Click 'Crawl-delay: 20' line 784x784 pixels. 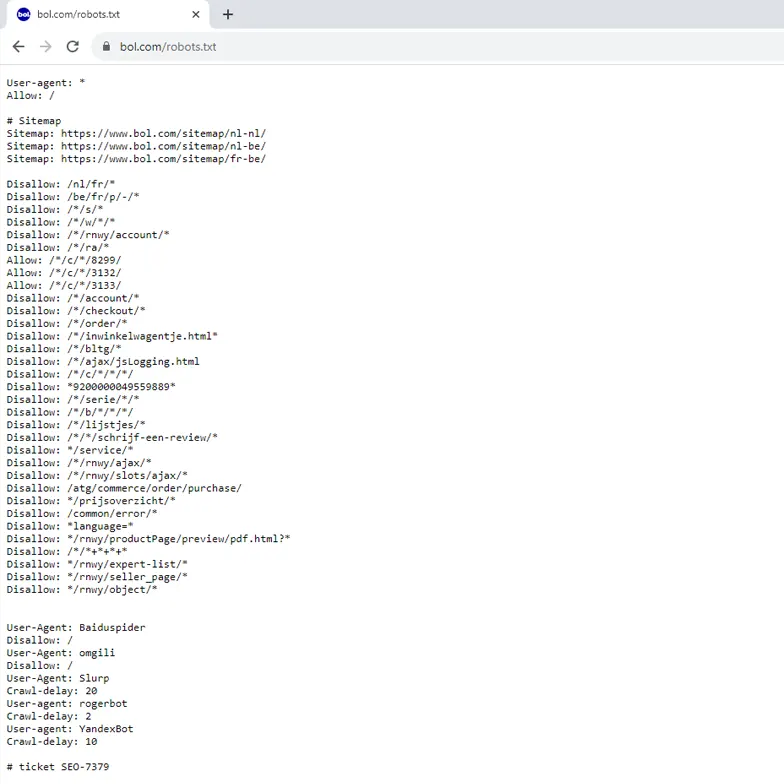[x=52, y=690]
